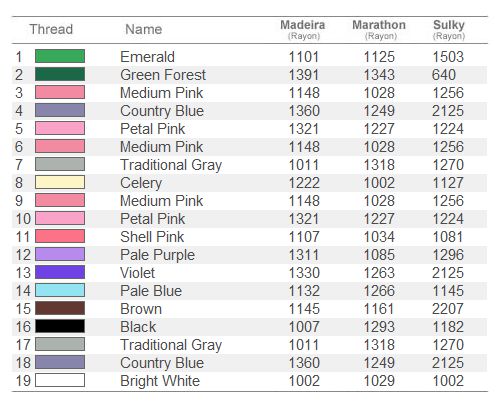Click the Emerald green swatch in row 1
The image size is (500, 402).
[x=60, y=56]
